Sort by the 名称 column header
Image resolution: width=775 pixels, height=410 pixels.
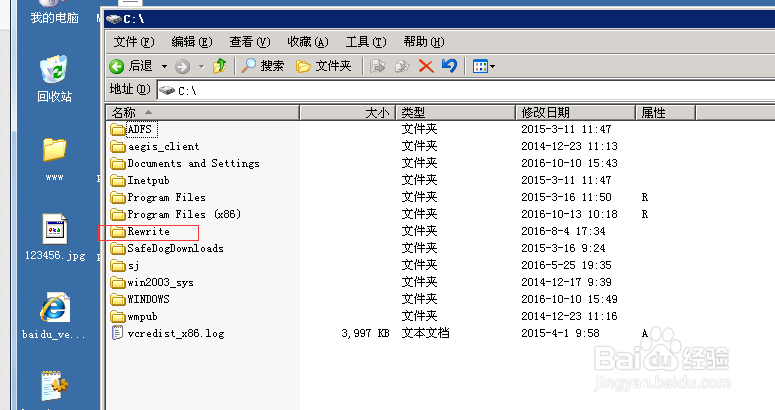pos(203,113)
